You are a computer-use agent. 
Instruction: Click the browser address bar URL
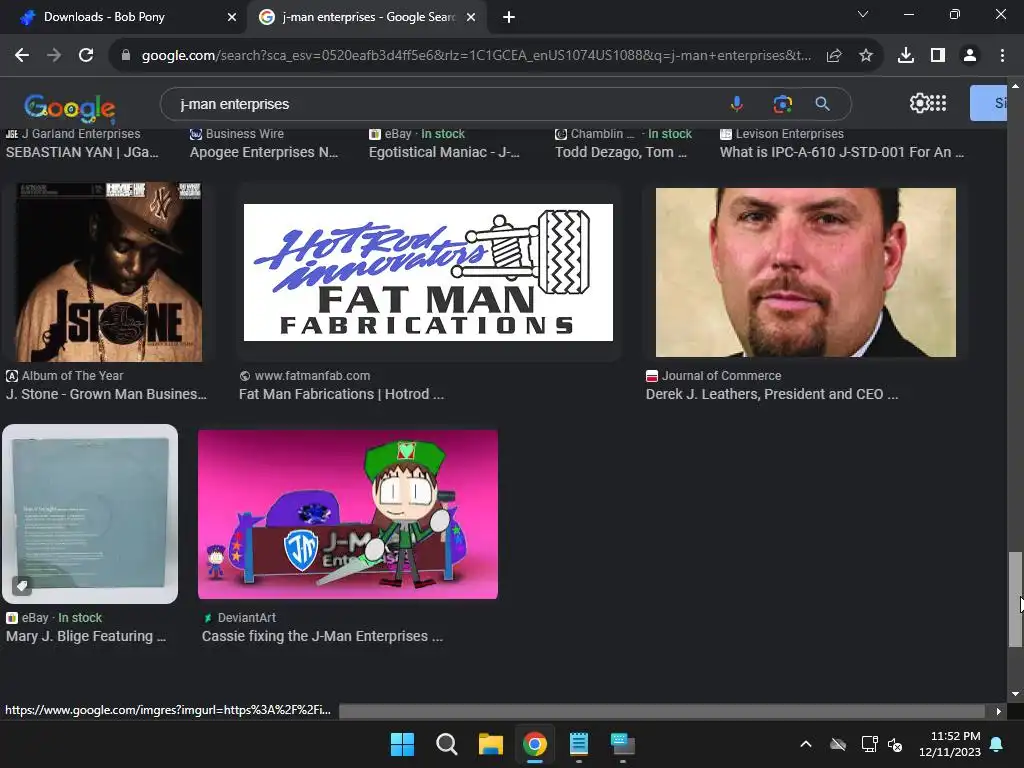[477, 56]
